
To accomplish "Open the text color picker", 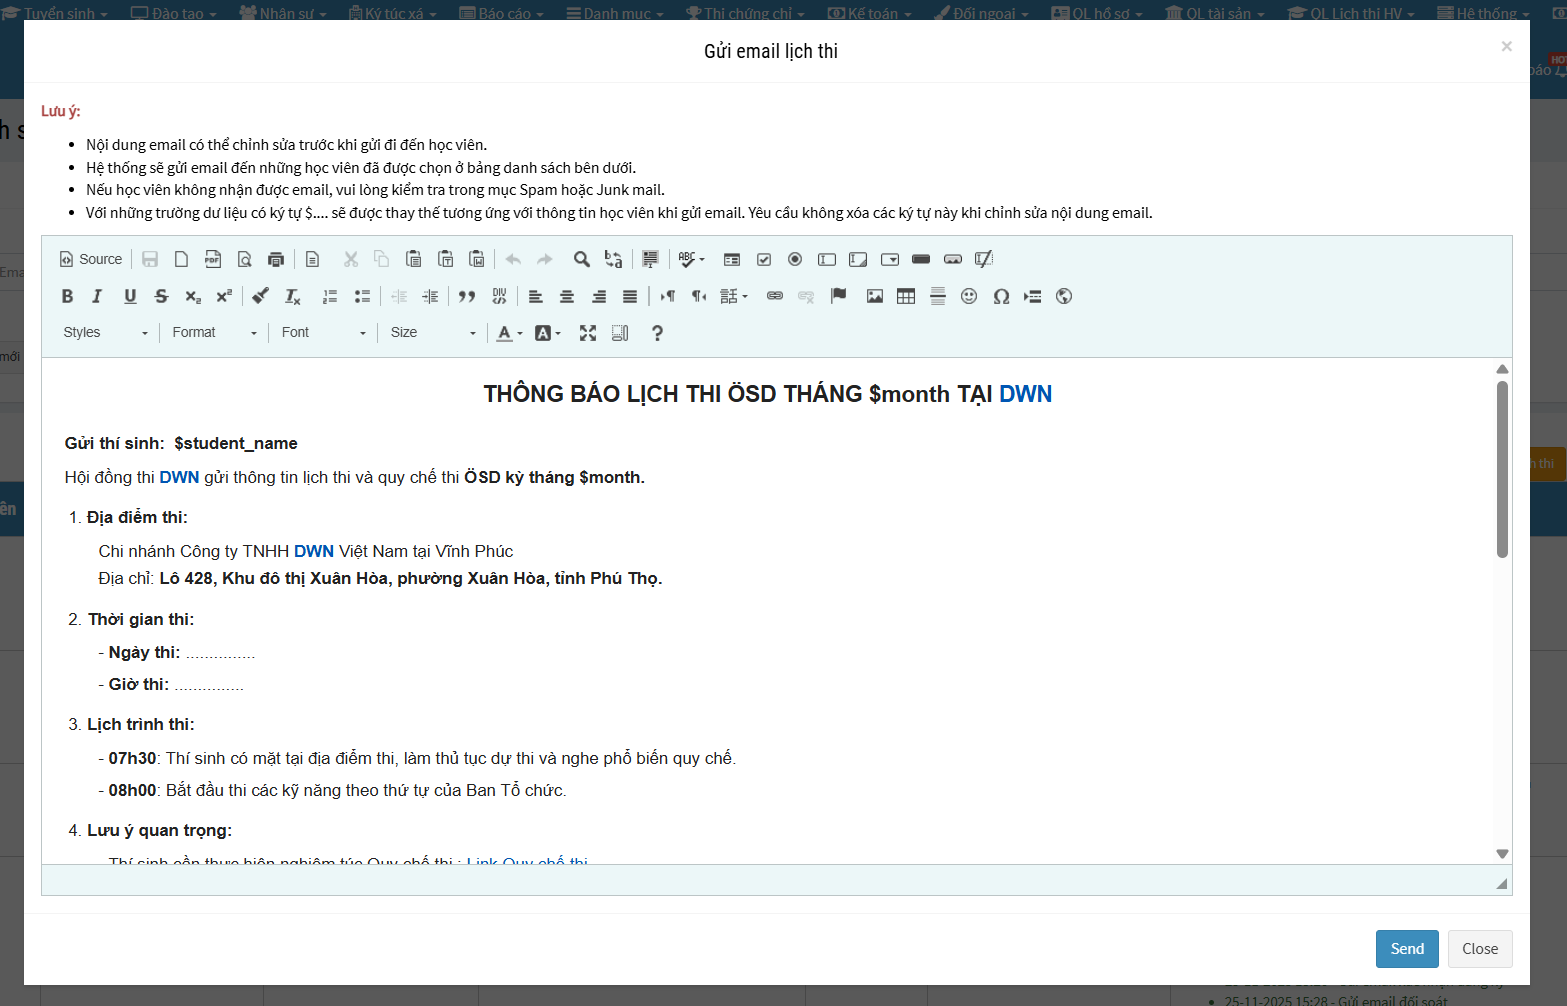I will tap(509, 333).
